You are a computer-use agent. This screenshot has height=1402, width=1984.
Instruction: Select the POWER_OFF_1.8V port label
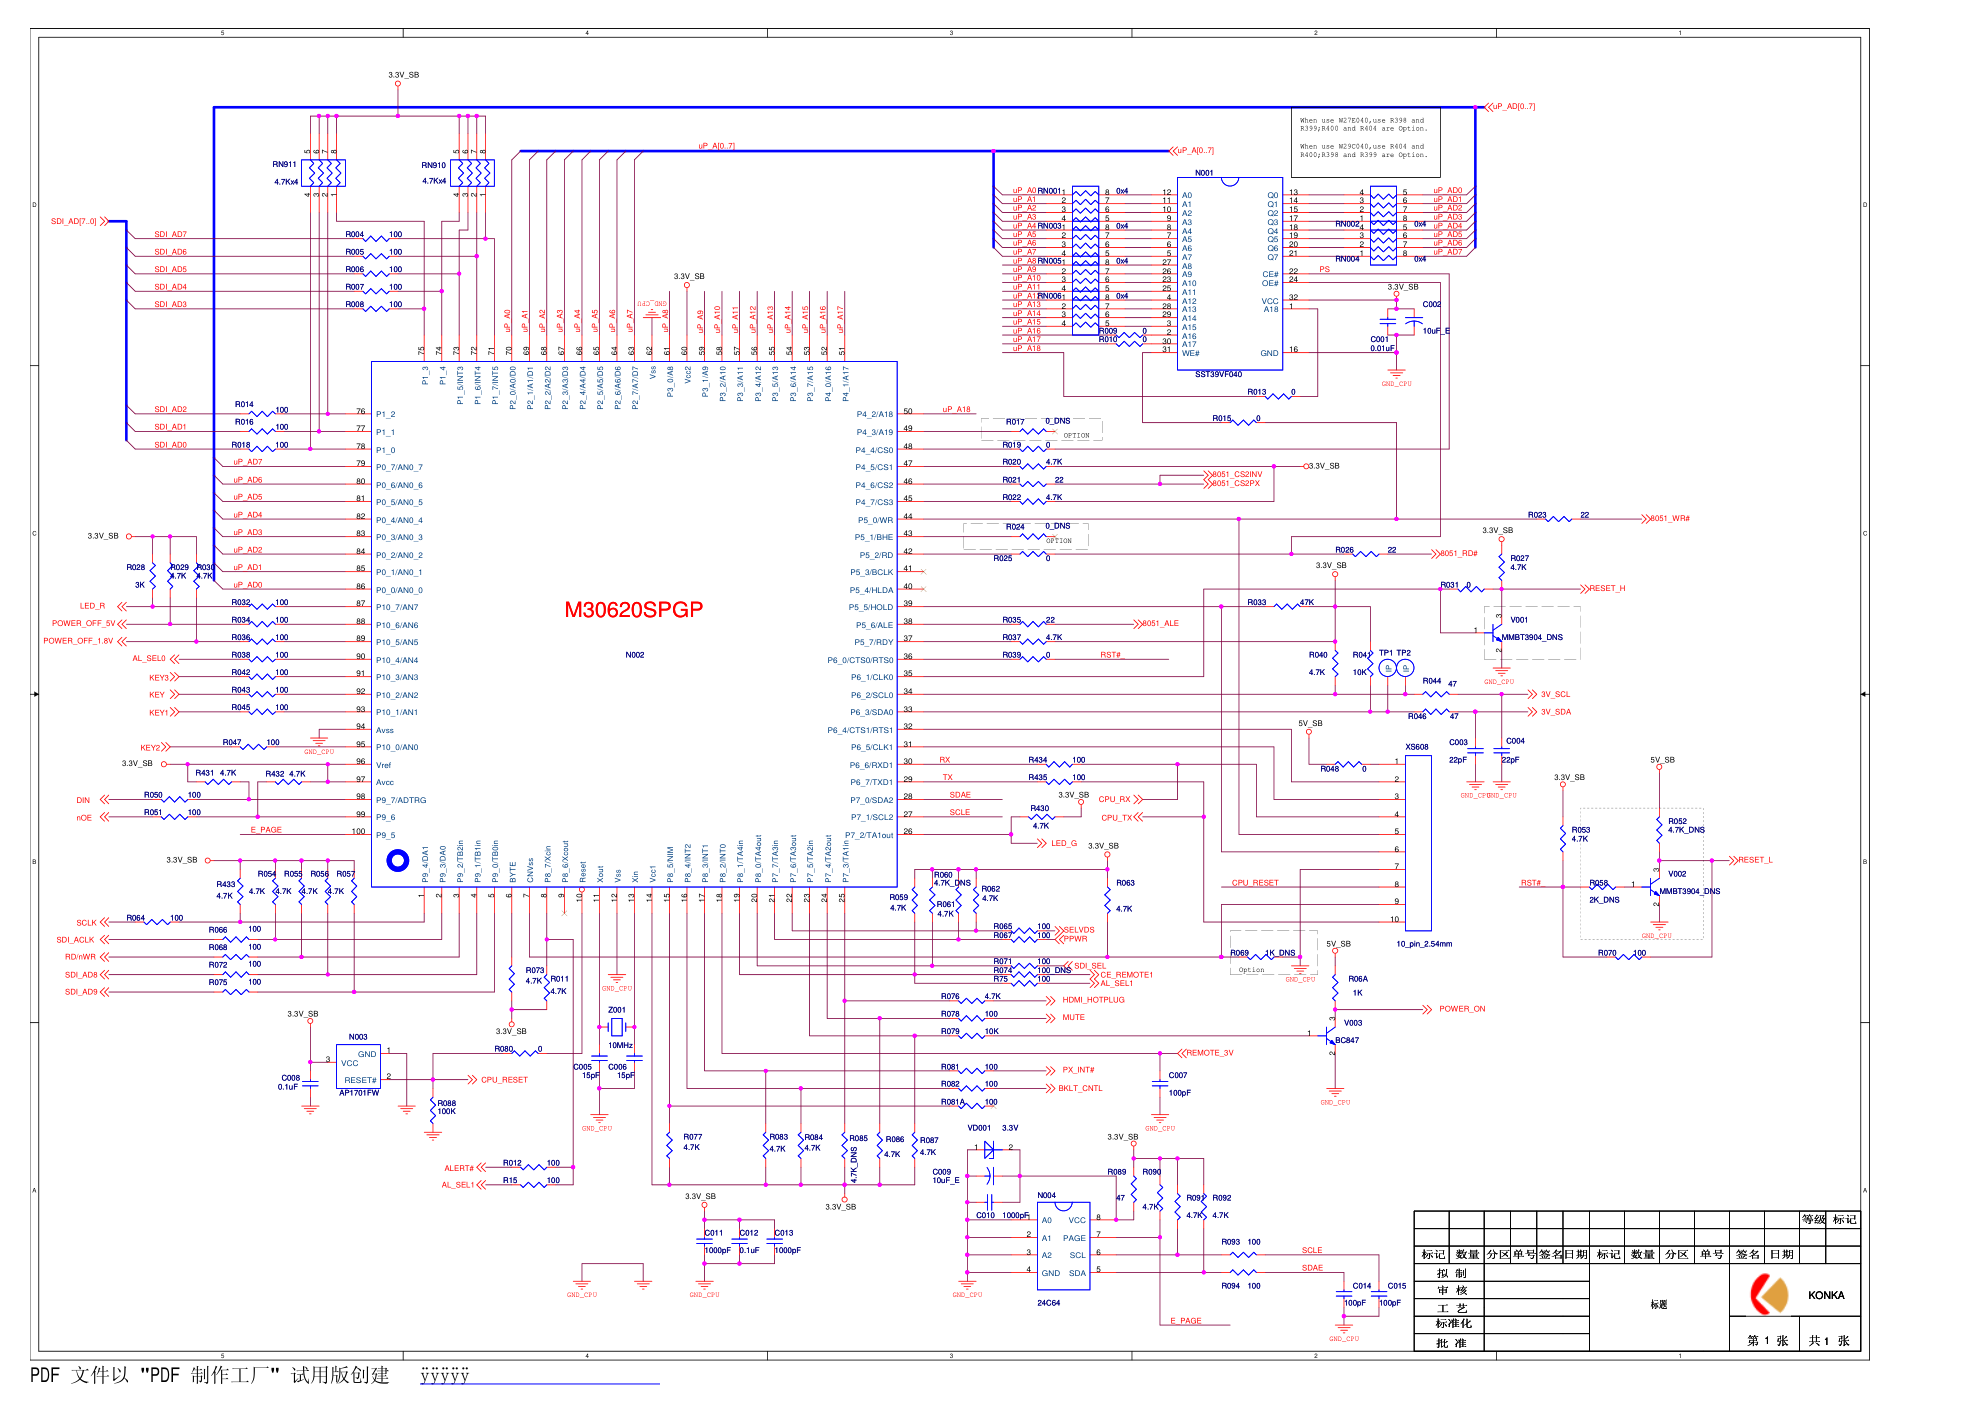point(78,641)
